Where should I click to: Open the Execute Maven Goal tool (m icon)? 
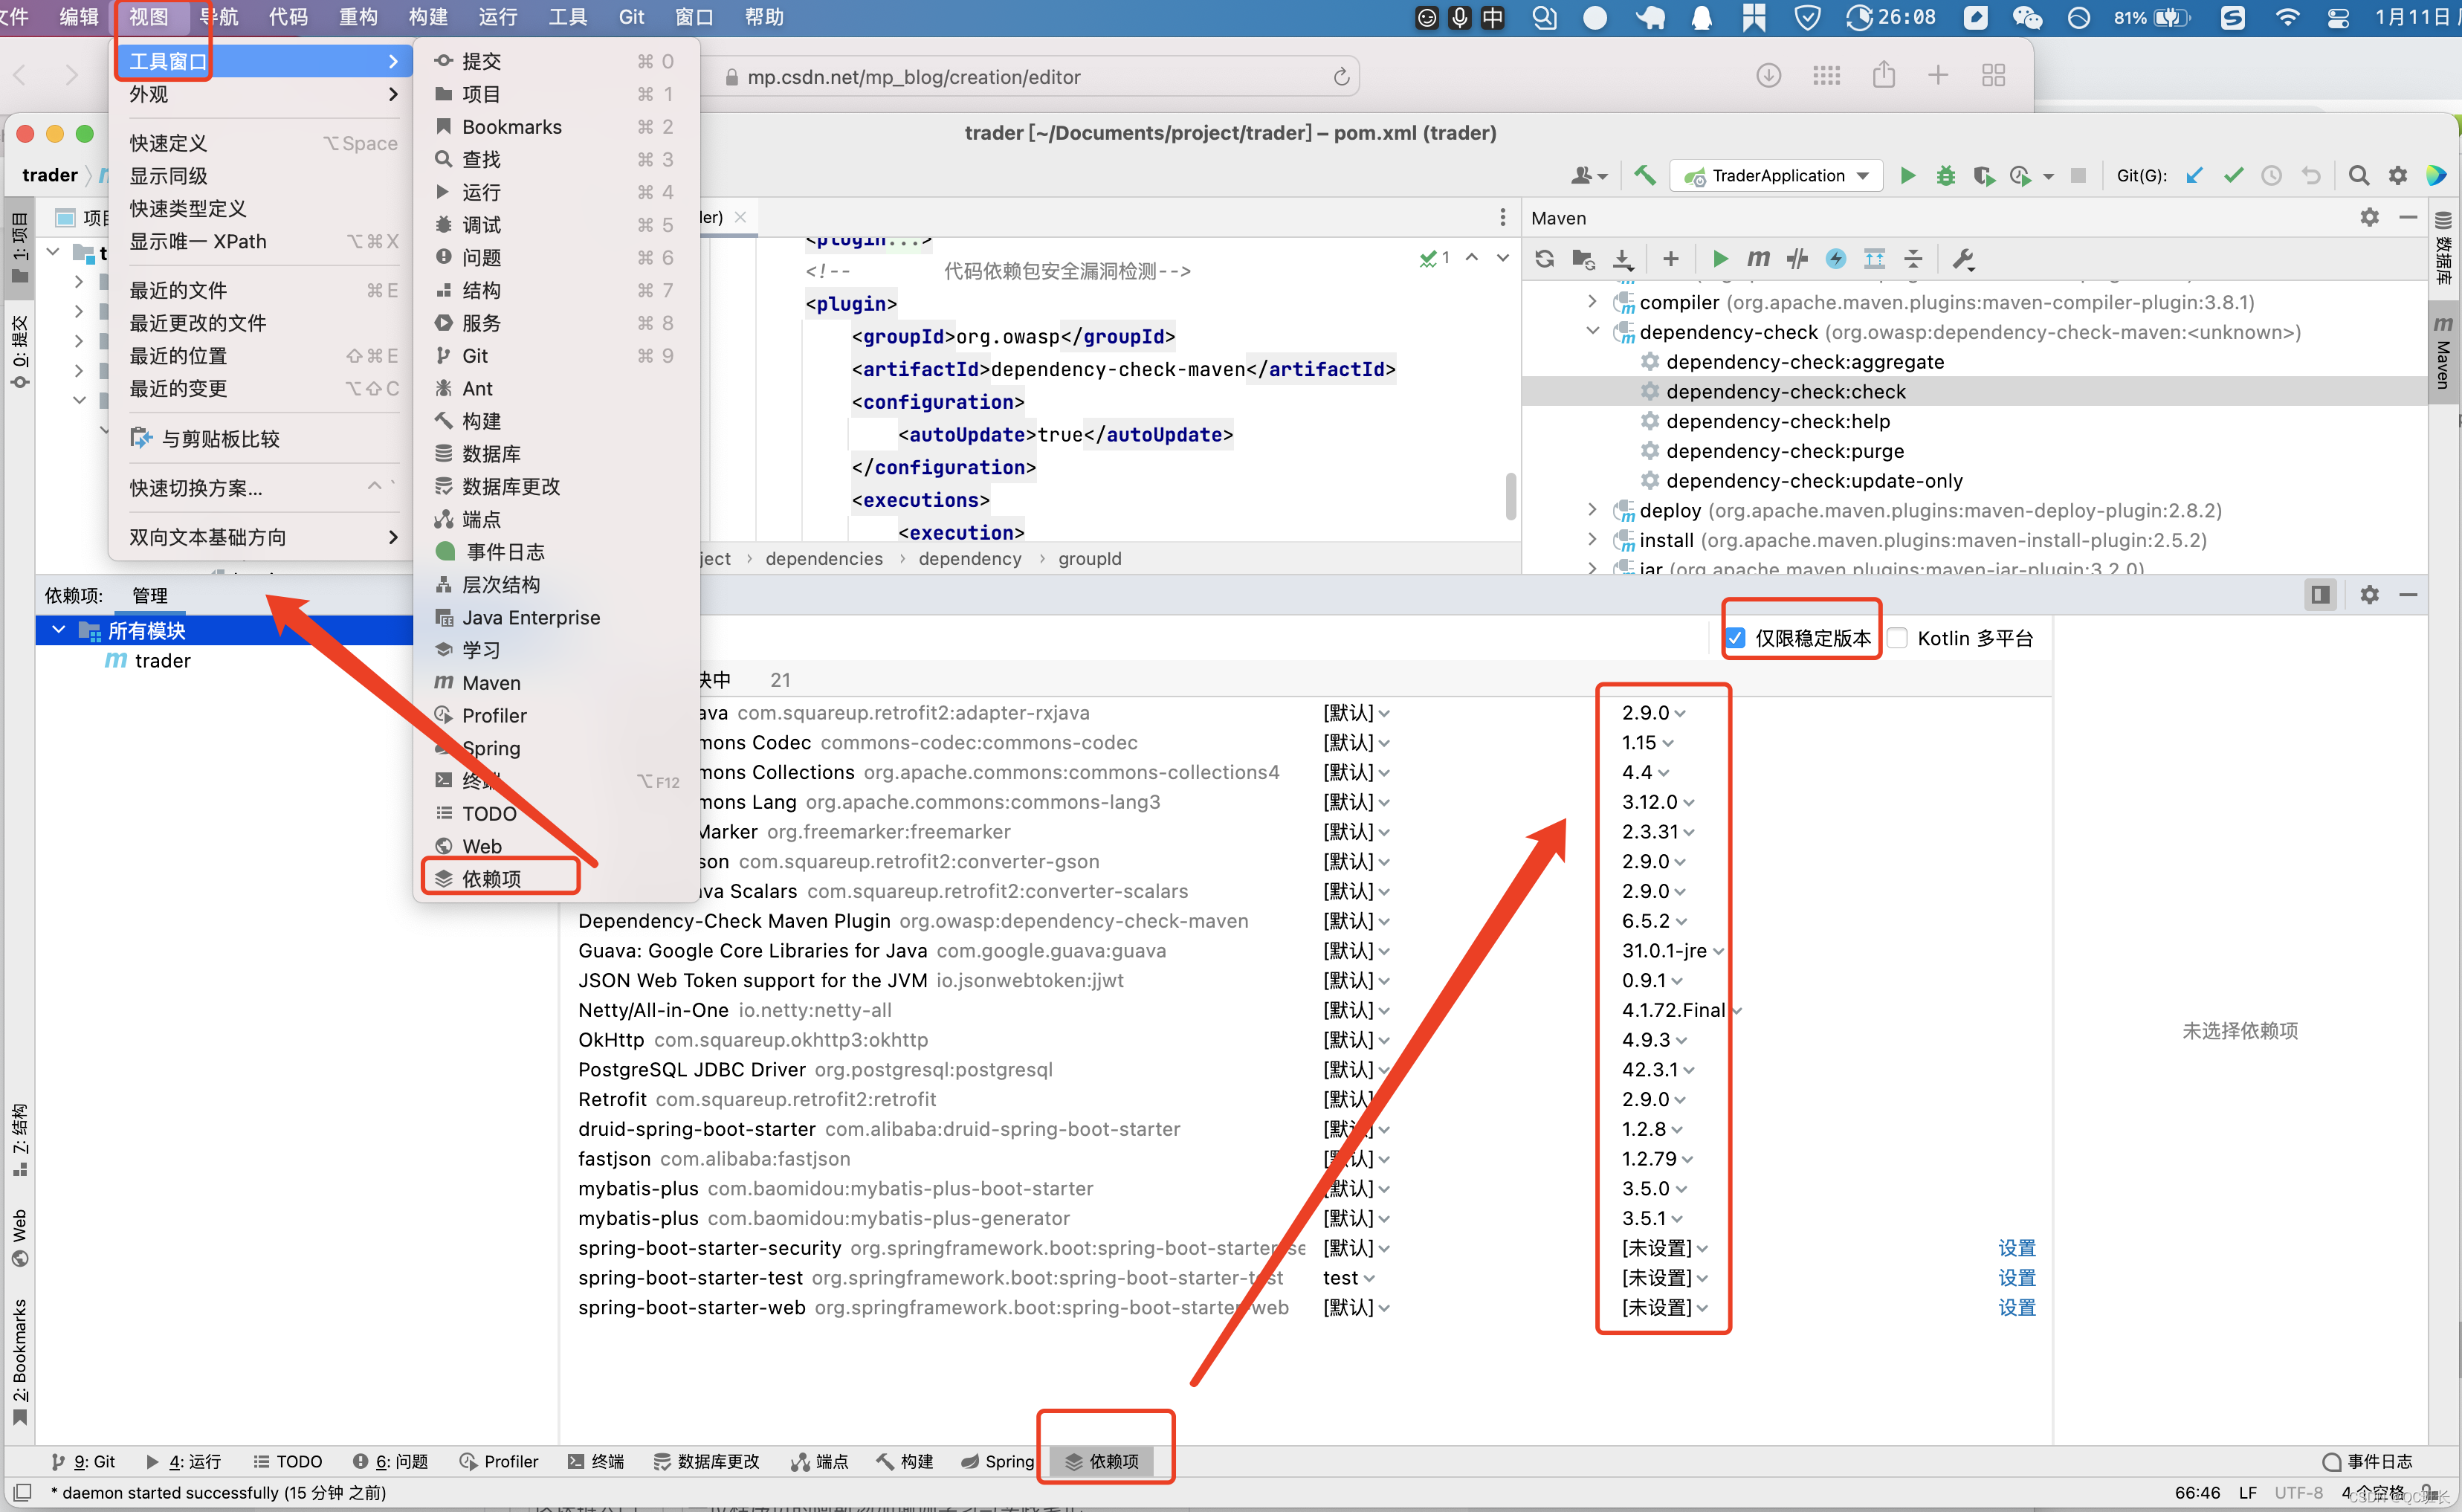coord(1757,258)
